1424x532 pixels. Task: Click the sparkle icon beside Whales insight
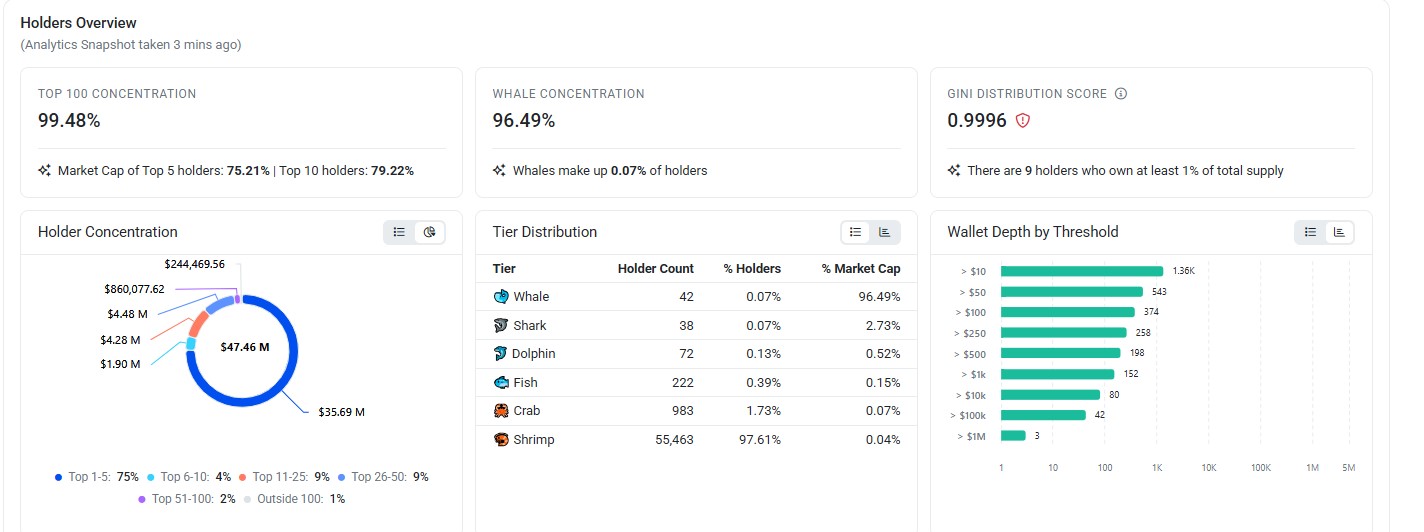click(x=500, y=171)
